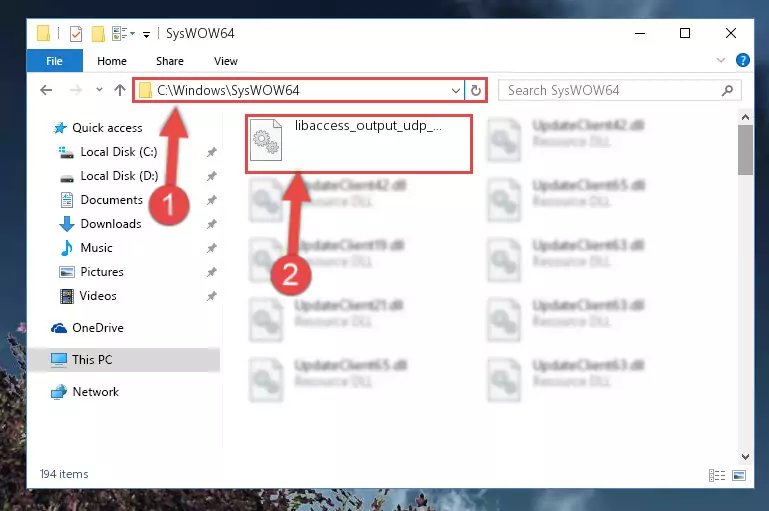The image size is (769, 511).
Task: Click the address bar showing C:\Windows\SysWOW64
Action: tap(299, 90)
